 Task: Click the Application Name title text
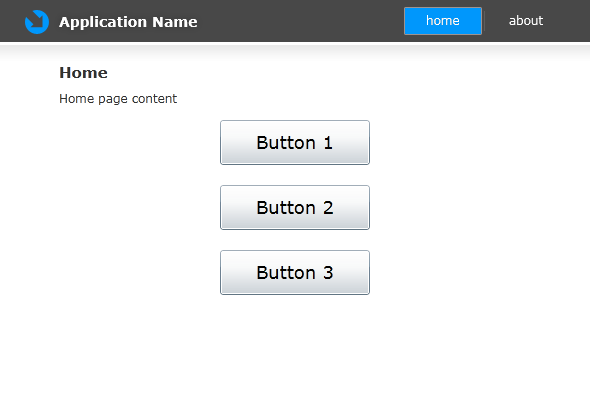pos(128,22)
